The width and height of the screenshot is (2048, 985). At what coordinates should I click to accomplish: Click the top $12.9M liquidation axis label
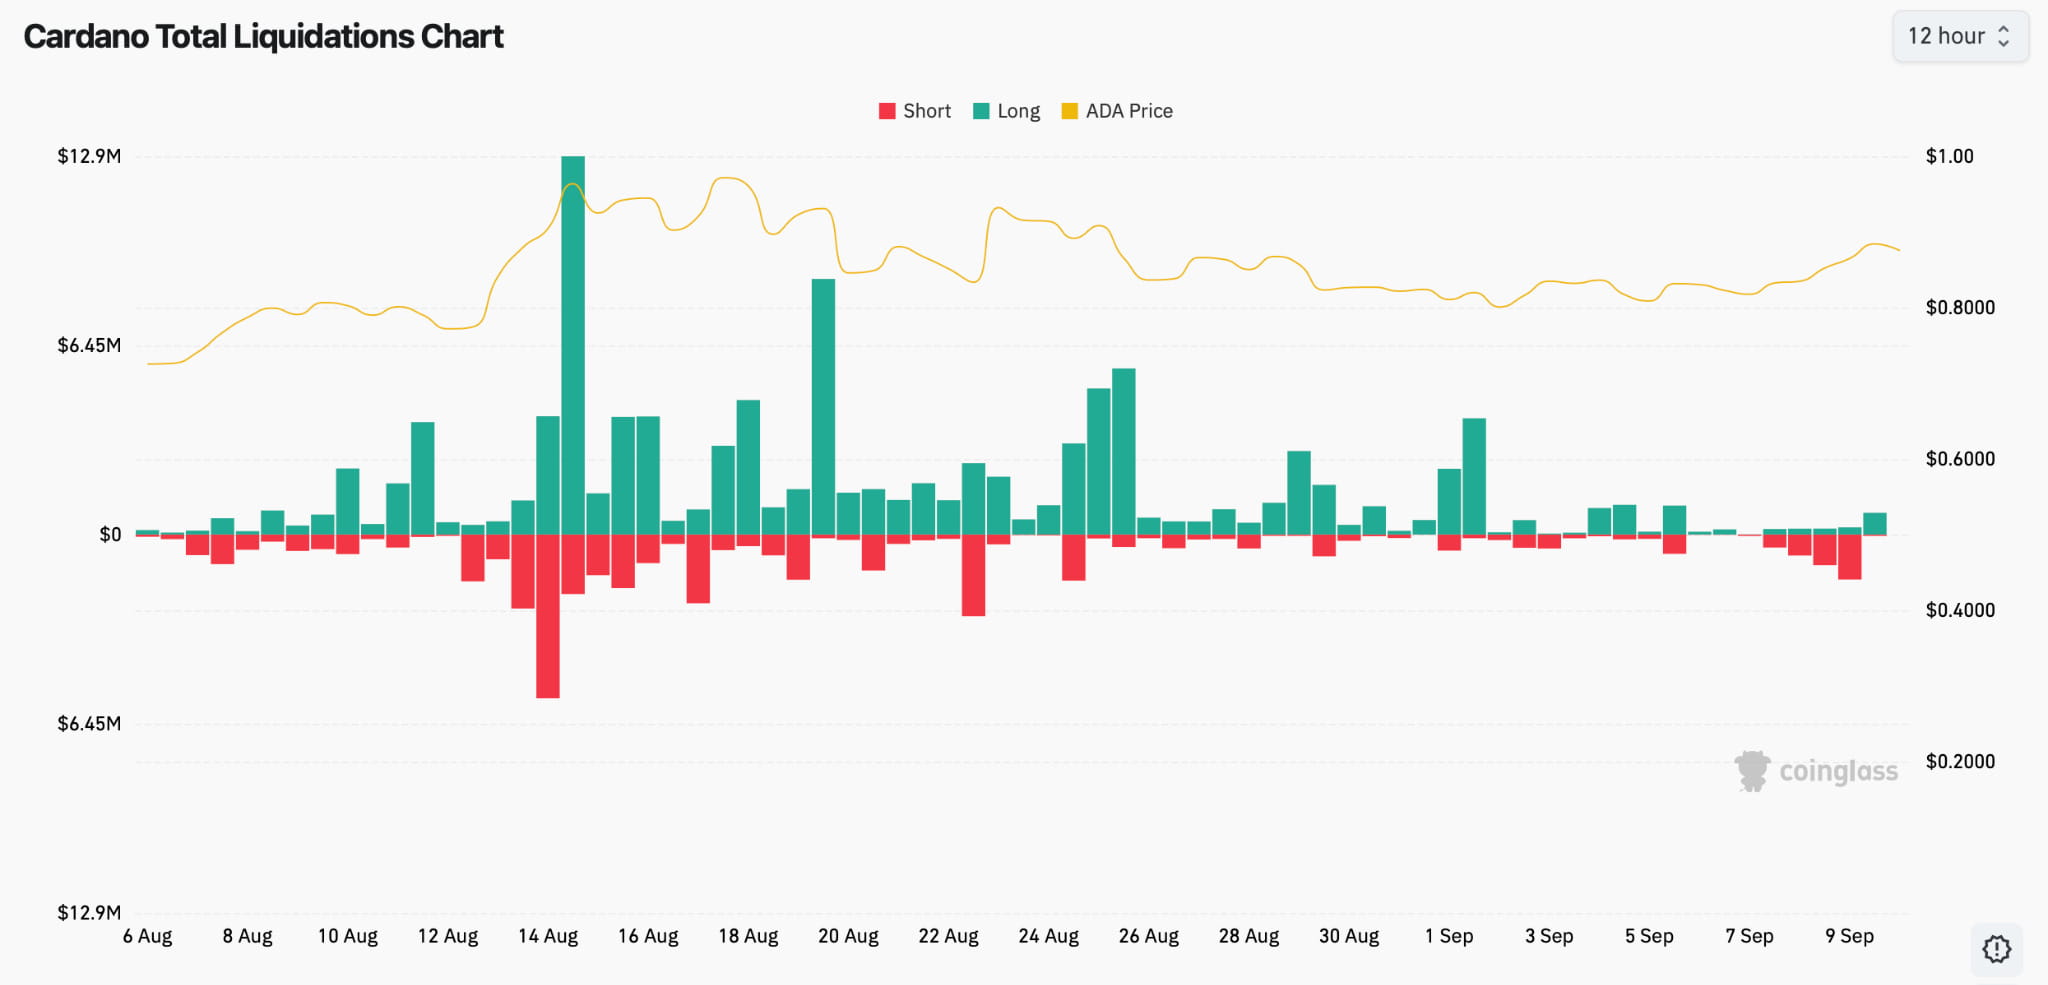click(89, 156)
